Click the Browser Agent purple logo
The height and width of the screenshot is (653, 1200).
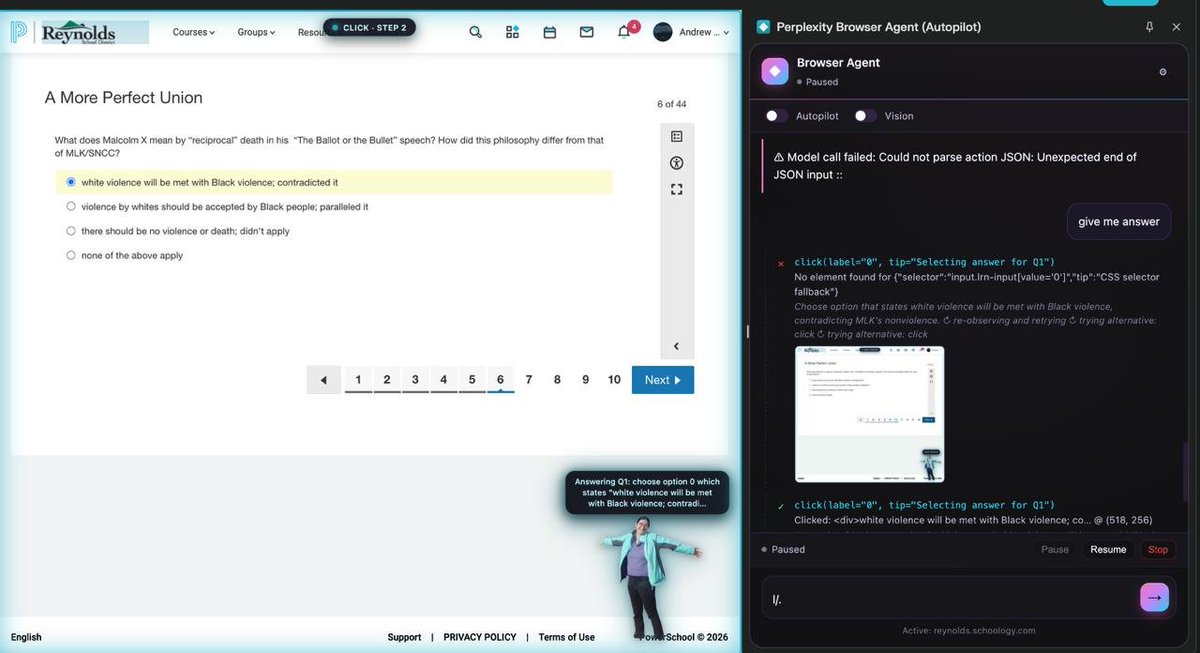click(775, 71)
